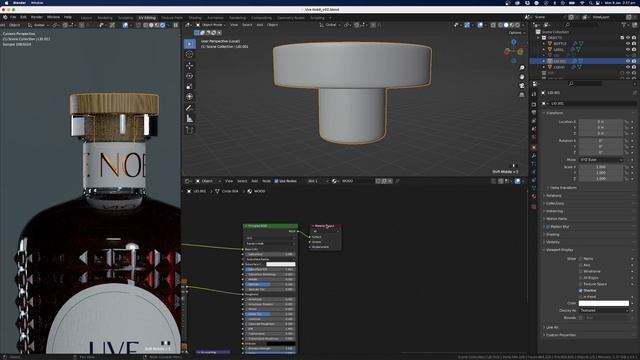The image size is (640, 360).
Task: Select the Add Cube tool
Action: (189, 130)
